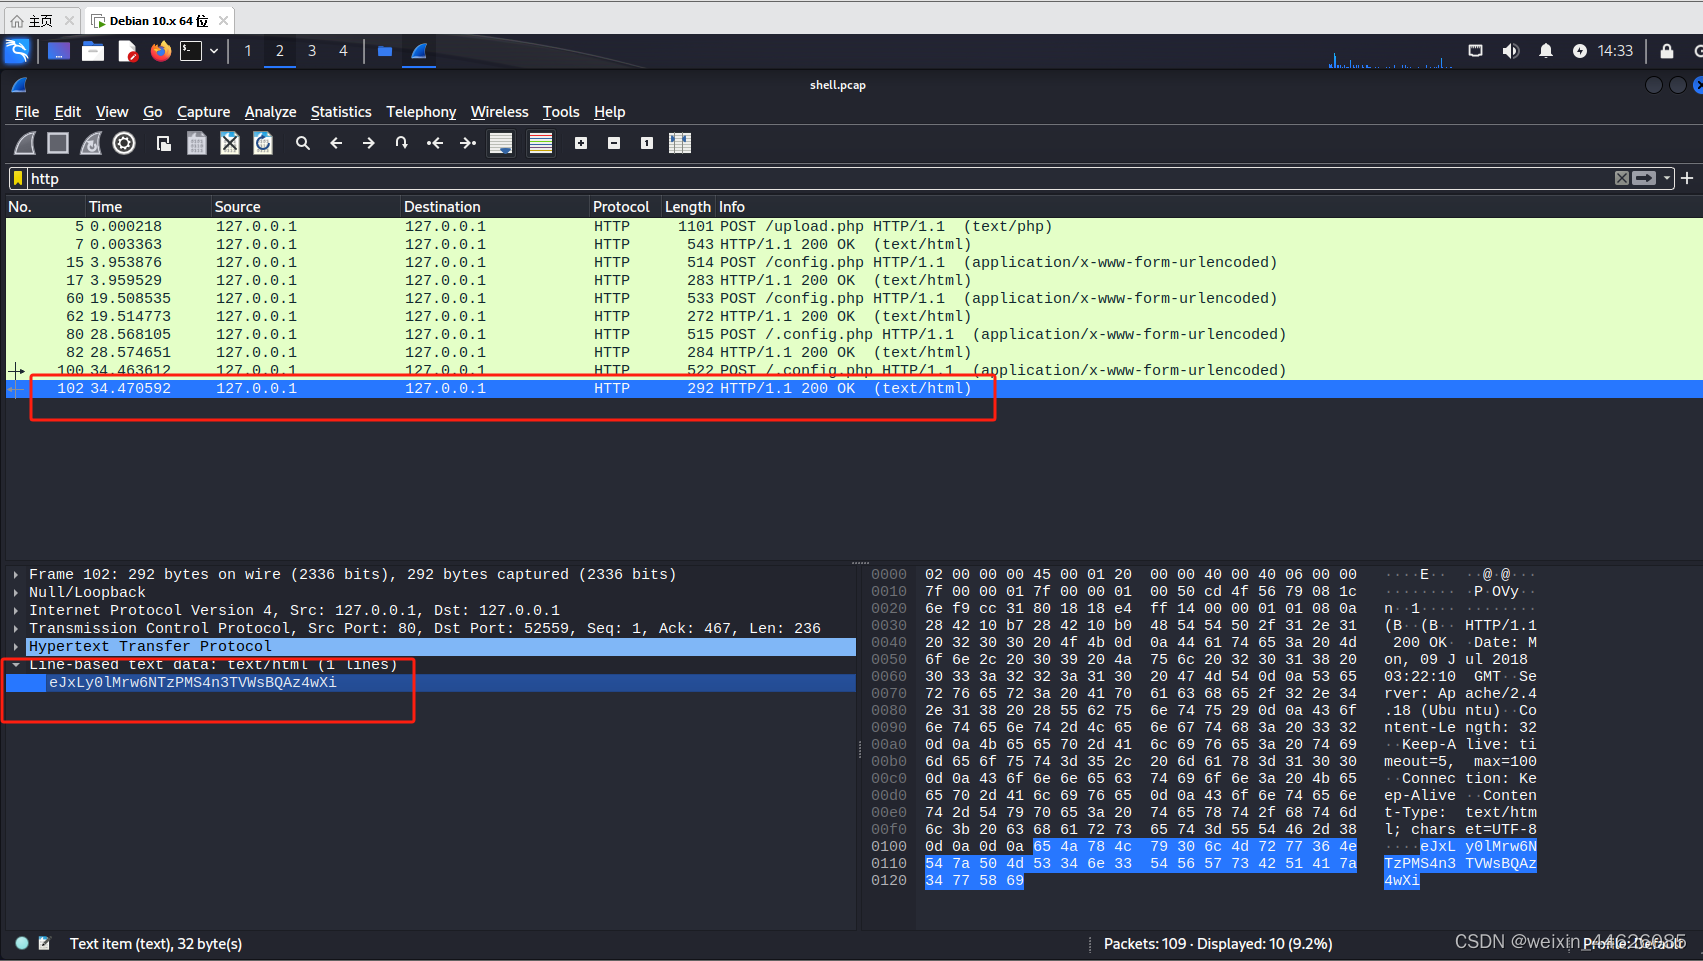Image resolution: width=1703 pixels, height=961 pixels.
Task: Zoom in on packet list text
Action: click(x=580, y=143)
